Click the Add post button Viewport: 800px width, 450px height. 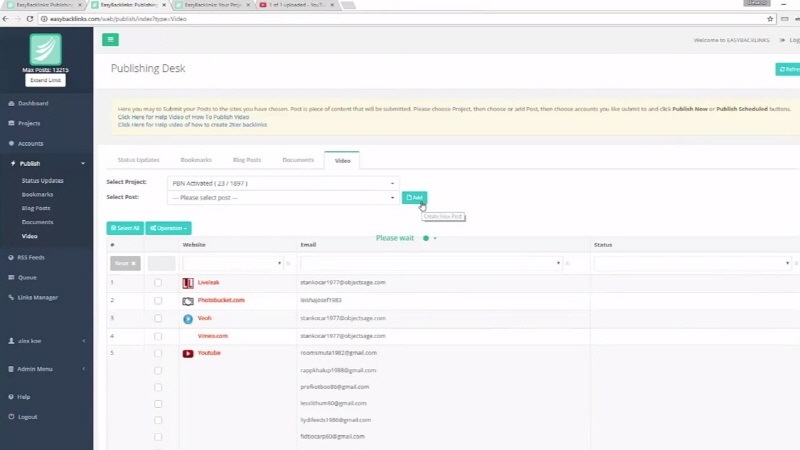pos(414,197)
